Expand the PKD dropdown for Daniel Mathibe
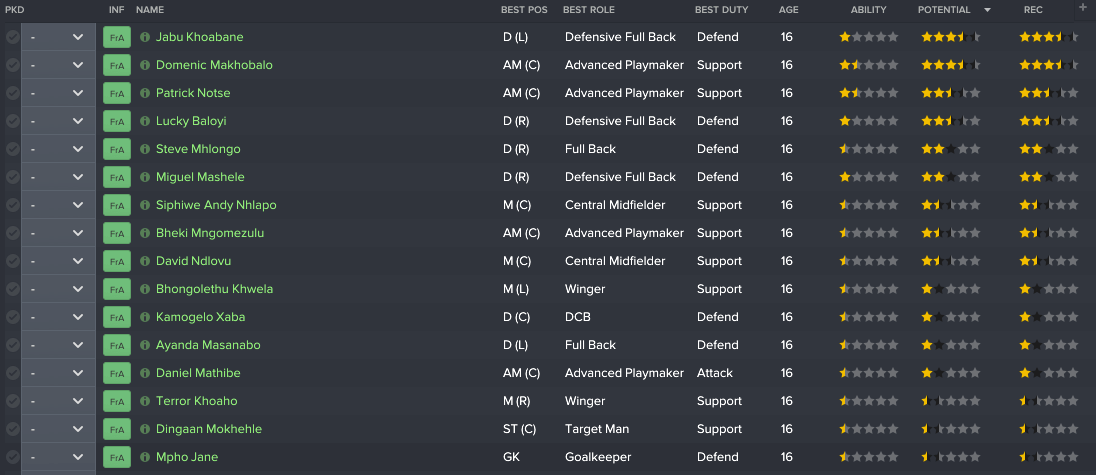 (x=58, y=373)
